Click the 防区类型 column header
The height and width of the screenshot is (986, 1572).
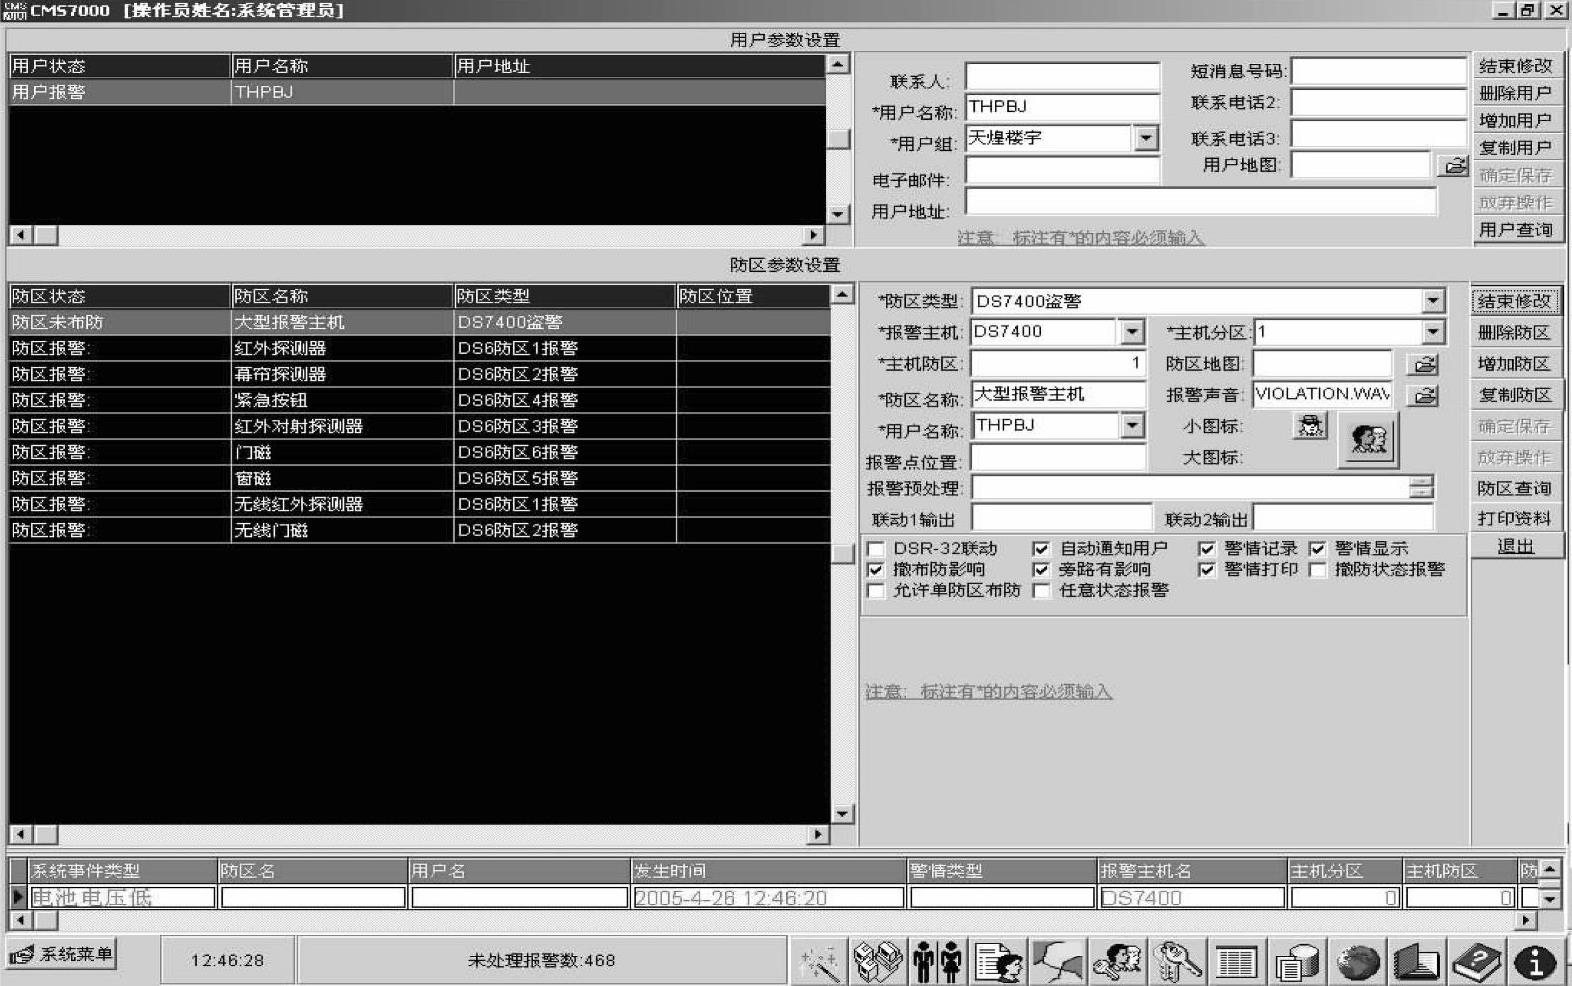[565, 296]
